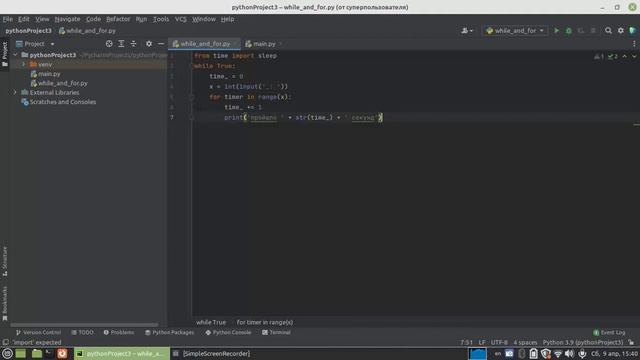Open the Window menu
The height and width of the screenshot is (360, 640).
coord(204,19)
